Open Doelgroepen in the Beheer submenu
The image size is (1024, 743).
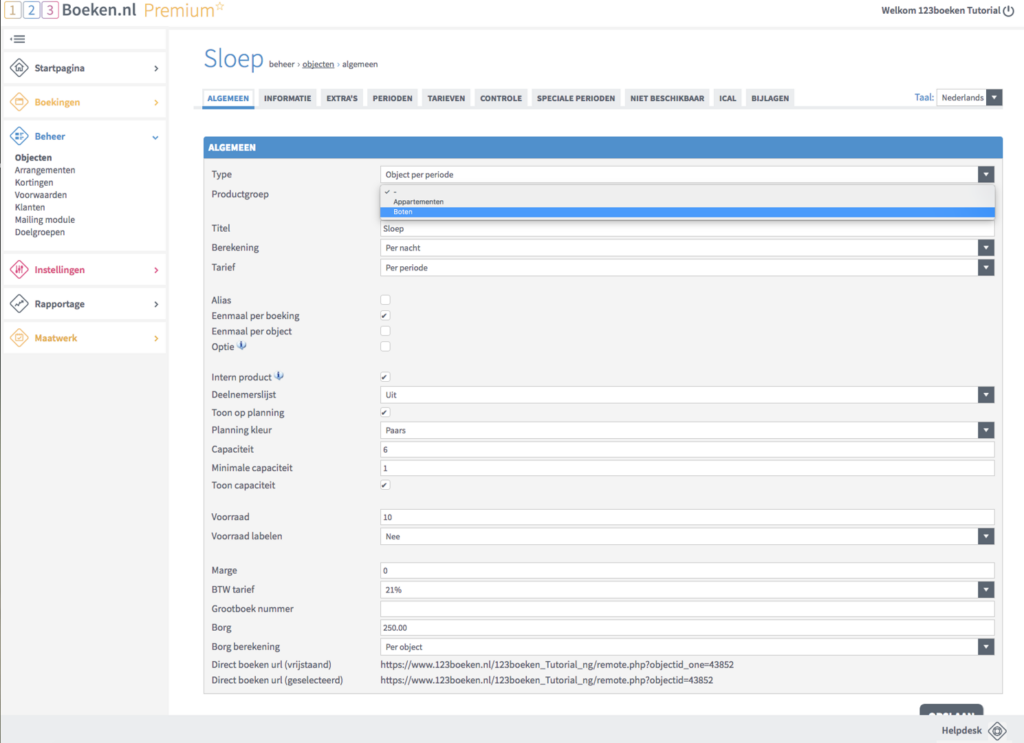(40, 232)
